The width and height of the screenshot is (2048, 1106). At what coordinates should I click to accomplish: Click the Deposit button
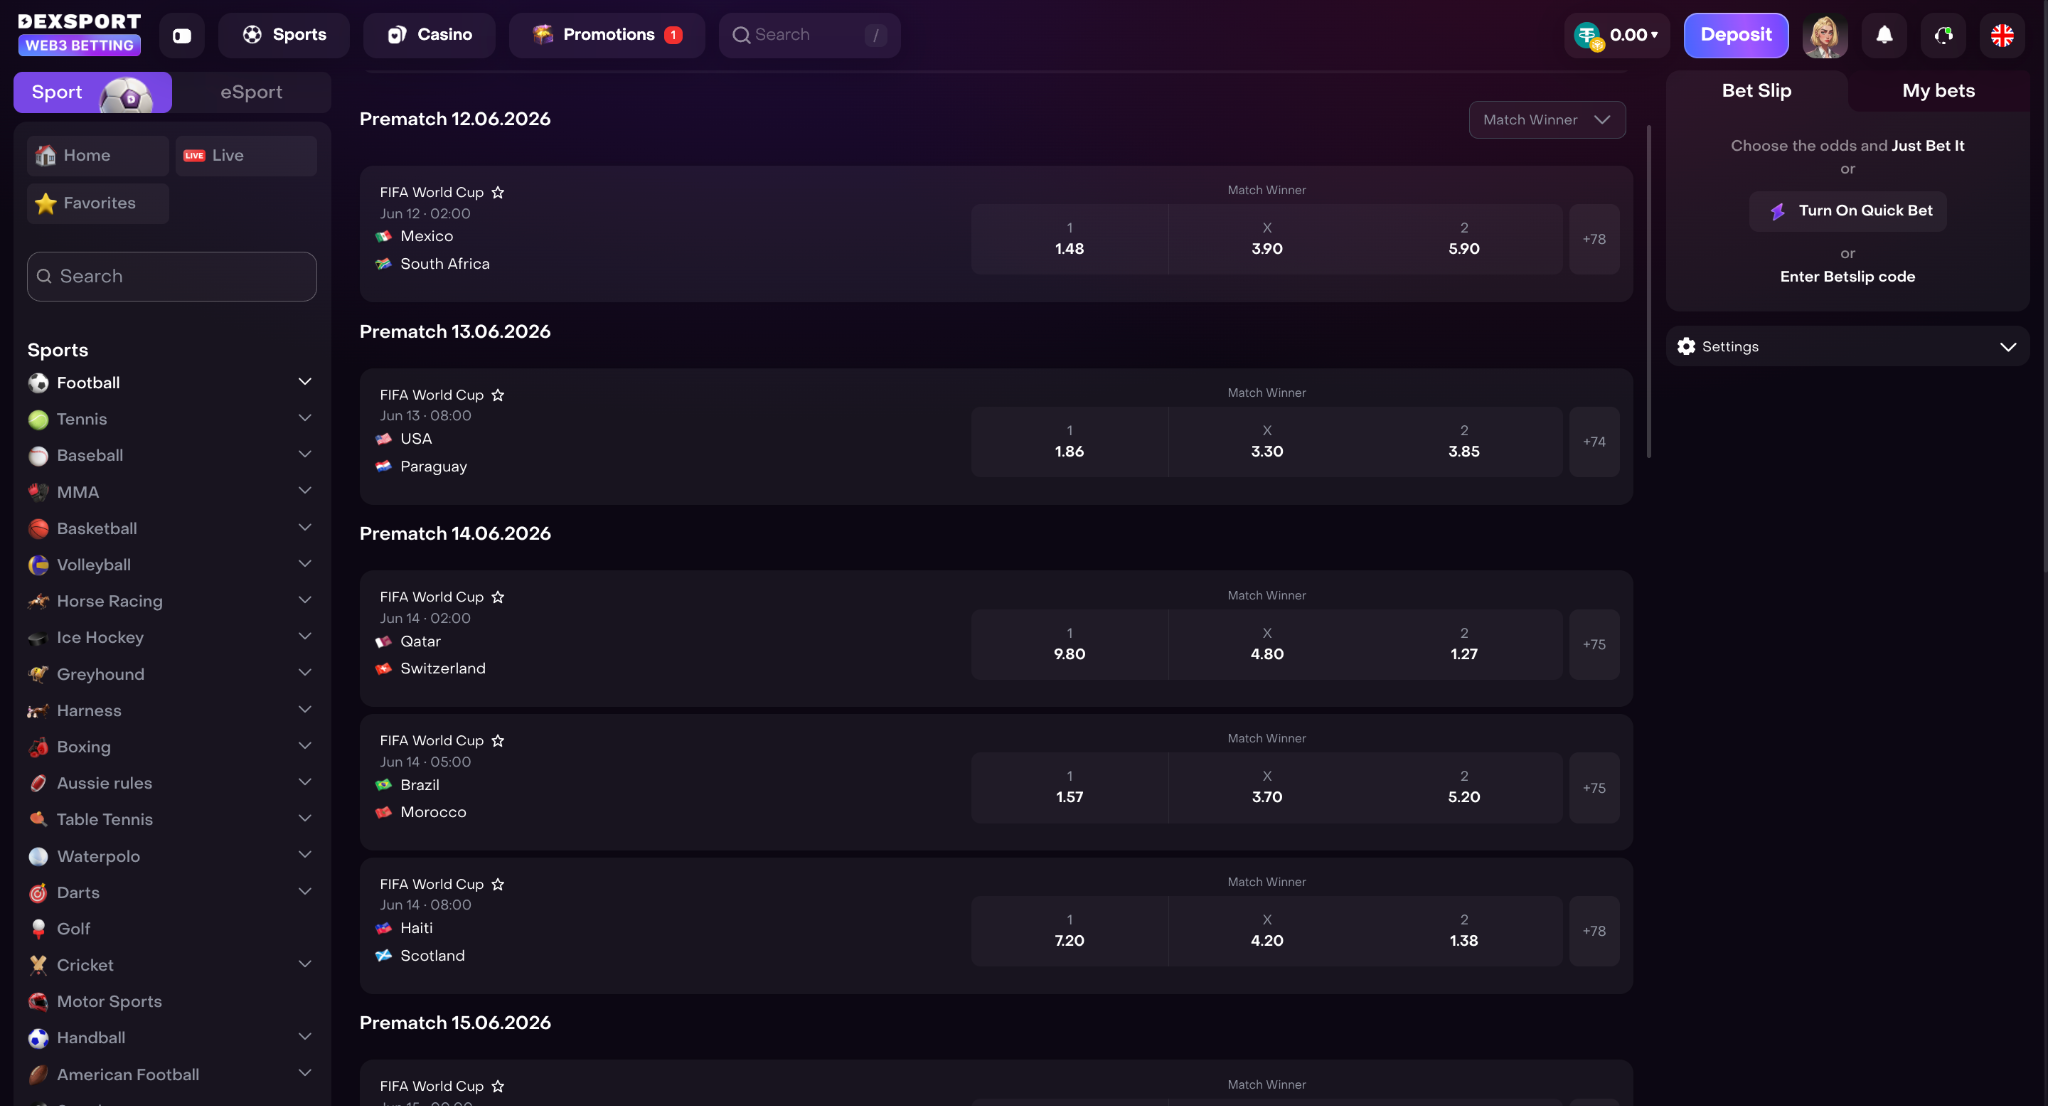1735,35
